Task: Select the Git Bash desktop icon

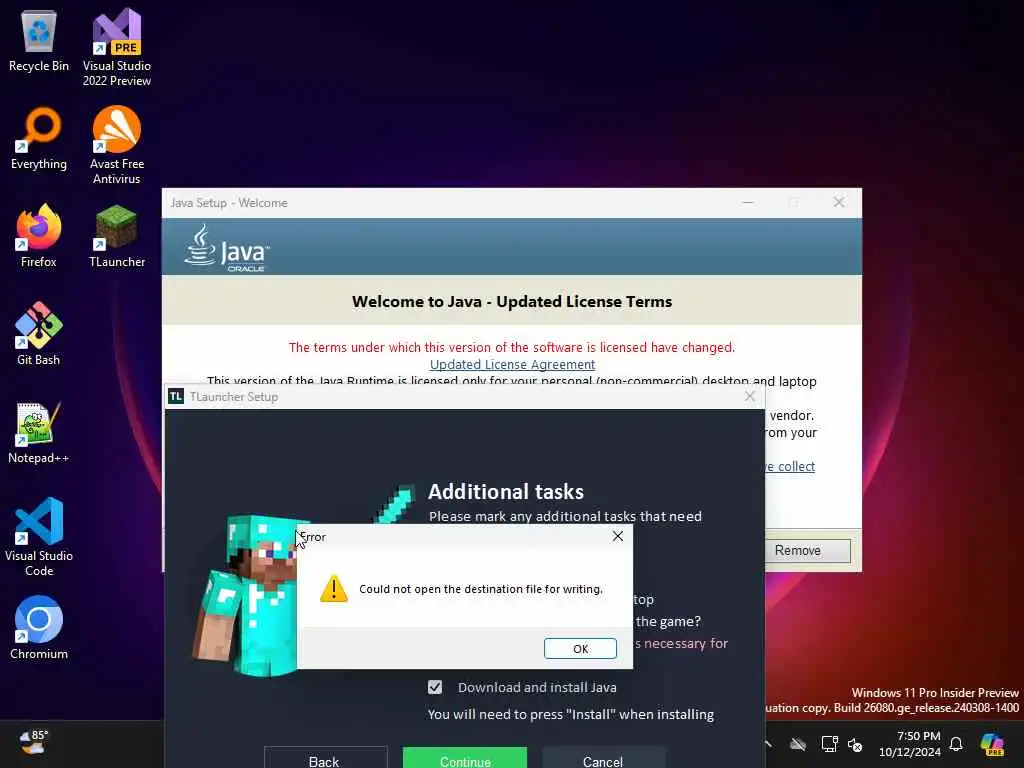Action: click(39, 334)
